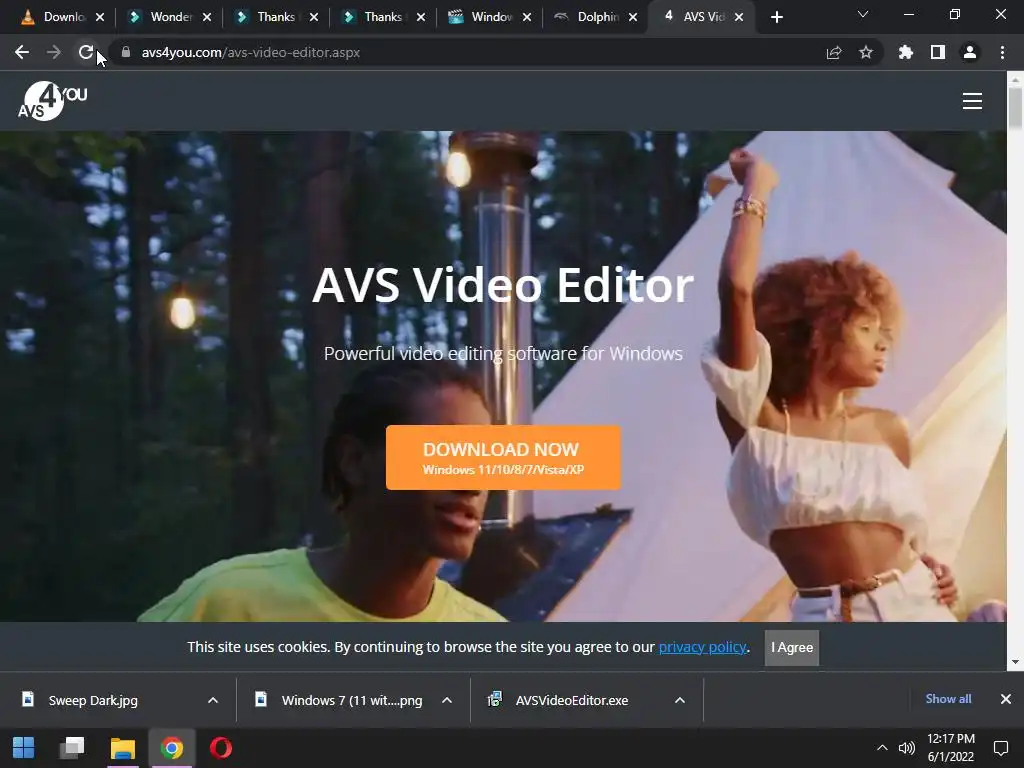The height and width of the screenshot is (768, 1024).
Task: Click the scrollbar down arrow
Action: [1015, 662]
